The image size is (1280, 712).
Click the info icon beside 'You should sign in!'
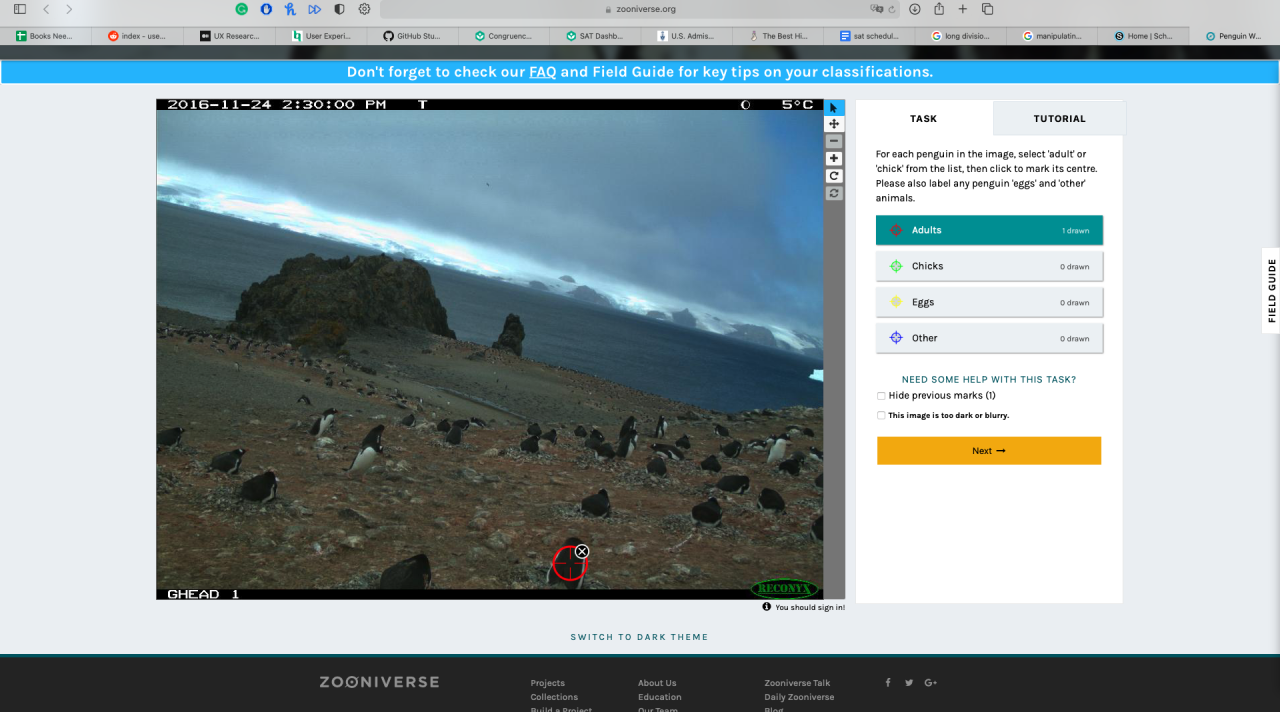click(x=767, y=606)
